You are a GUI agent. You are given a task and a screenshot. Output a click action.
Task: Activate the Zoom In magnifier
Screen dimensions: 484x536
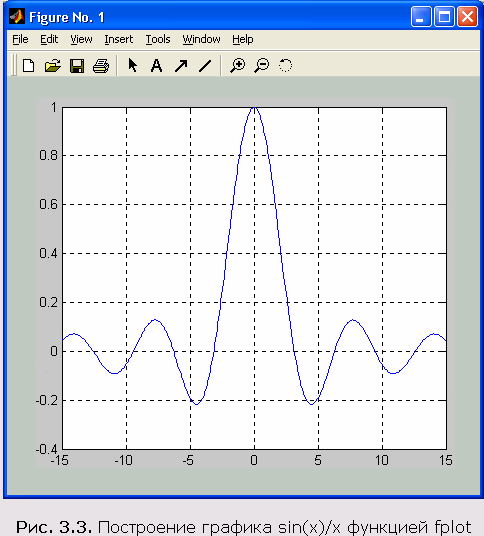pos(238,65)
